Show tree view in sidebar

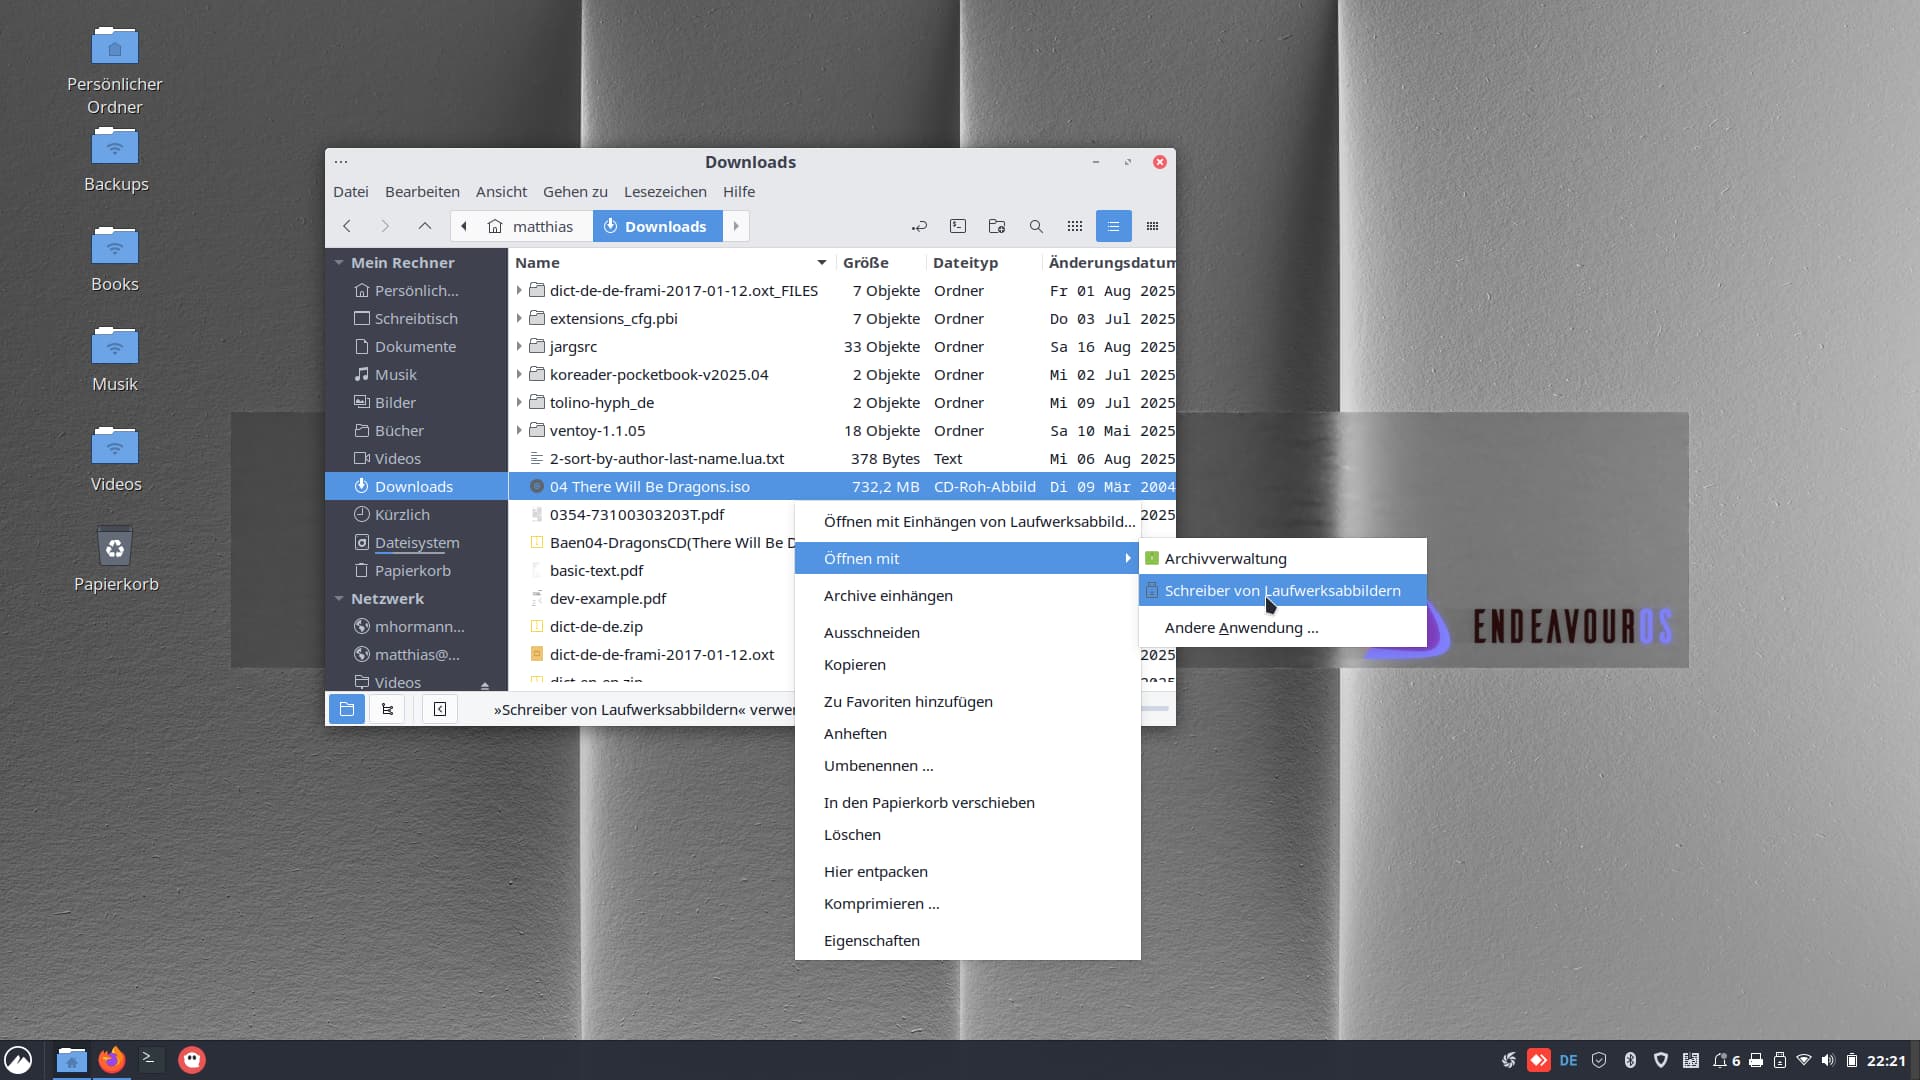click(387, 709)
